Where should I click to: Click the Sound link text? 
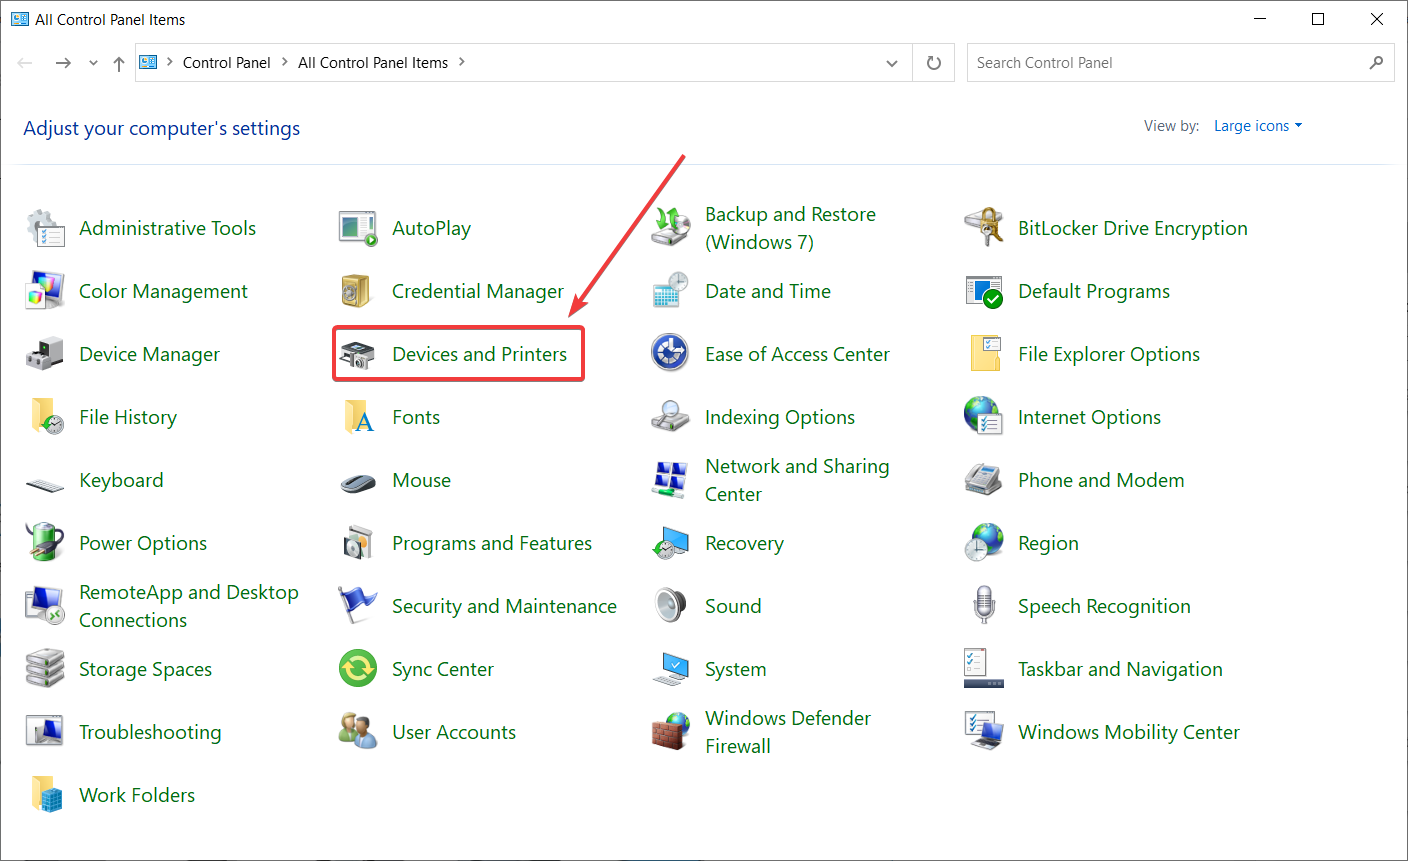(733, 606)
